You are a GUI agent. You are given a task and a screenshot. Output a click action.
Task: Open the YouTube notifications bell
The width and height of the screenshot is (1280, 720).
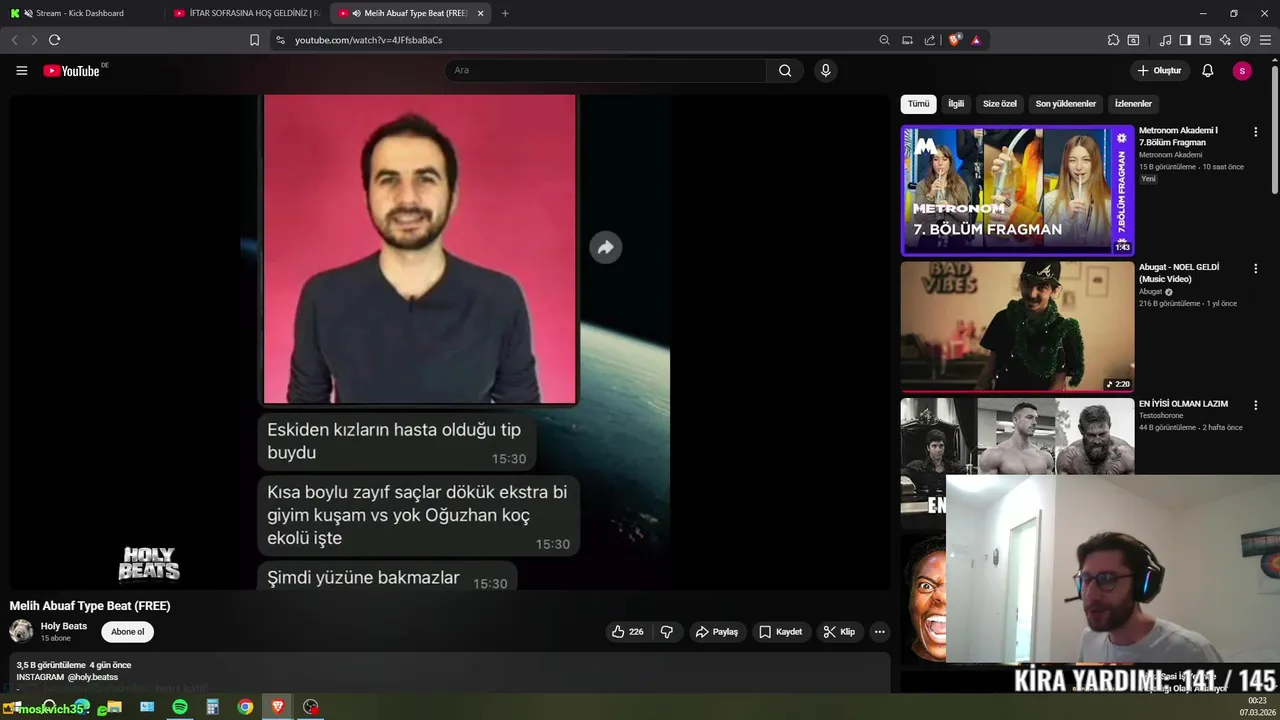click(1208, 70)
